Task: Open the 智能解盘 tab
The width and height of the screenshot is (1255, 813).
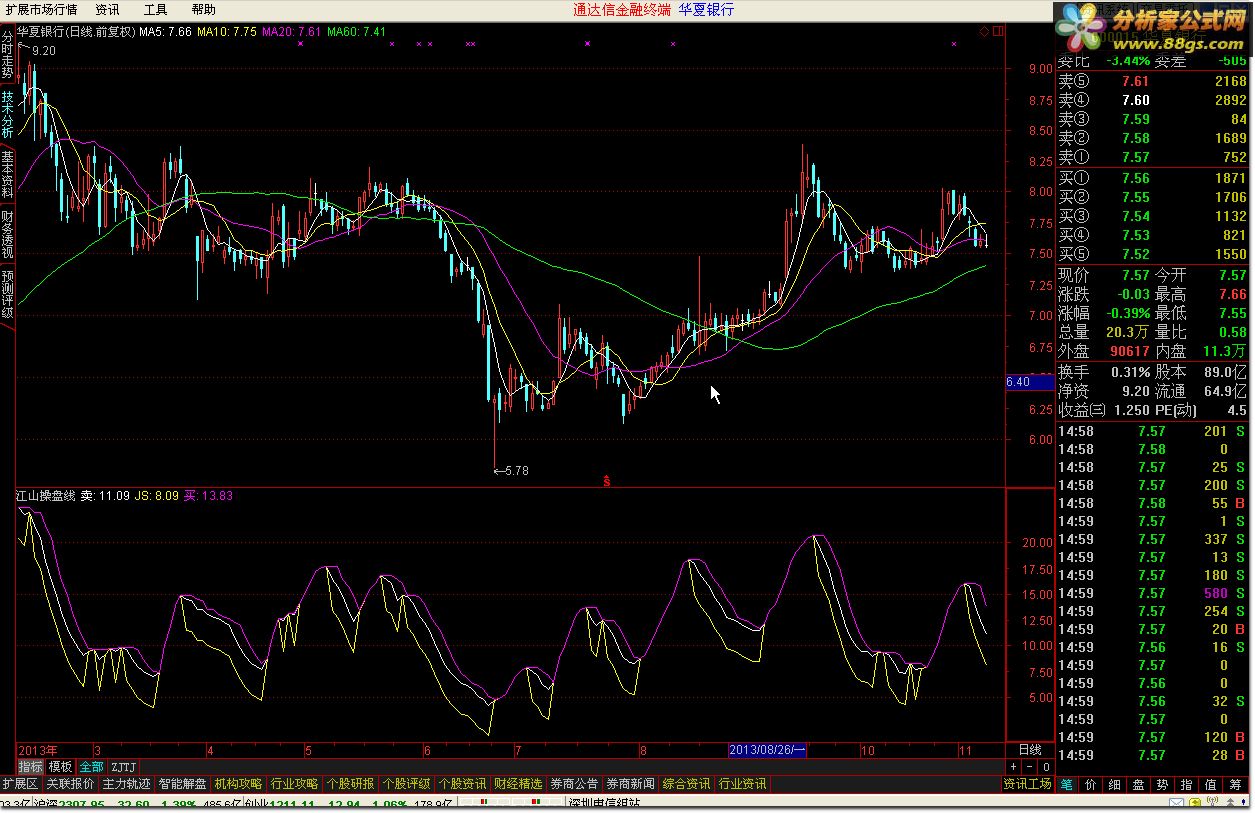Action: pyautogui.click(x=183, y=784)
